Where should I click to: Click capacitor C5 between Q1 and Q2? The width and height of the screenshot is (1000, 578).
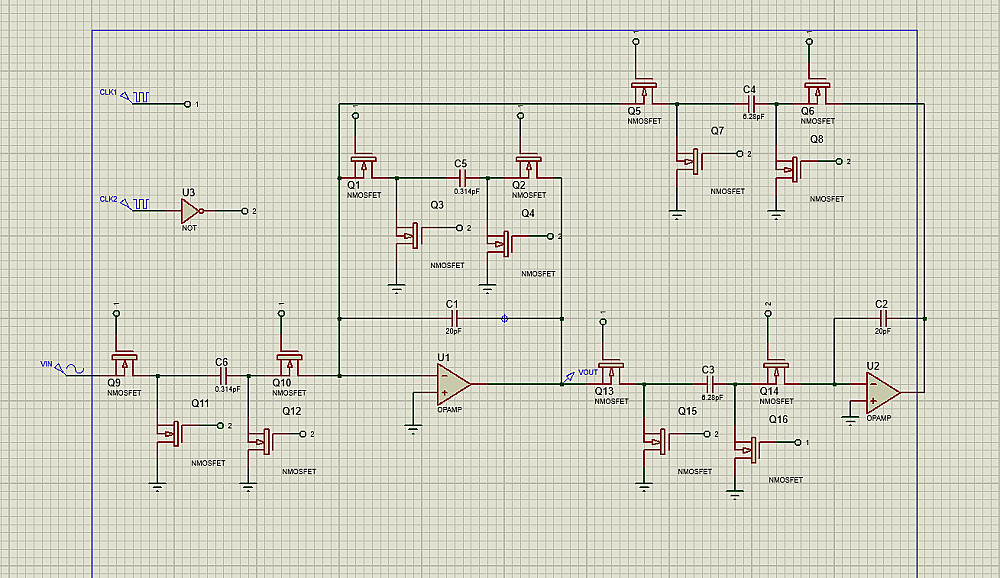click(462, 177)
